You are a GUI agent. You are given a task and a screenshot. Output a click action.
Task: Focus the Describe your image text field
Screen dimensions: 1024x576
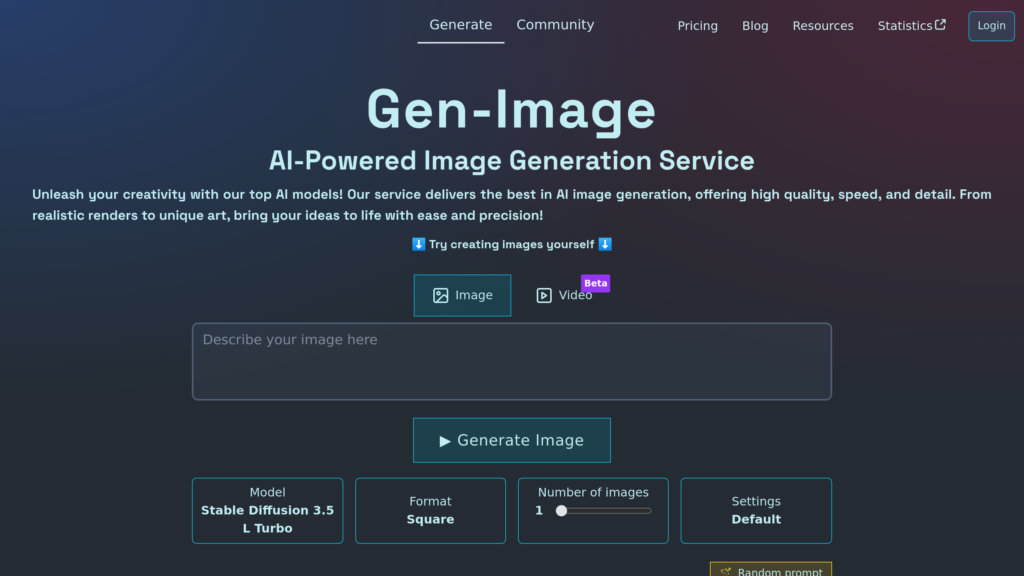[x=512, y=361]
